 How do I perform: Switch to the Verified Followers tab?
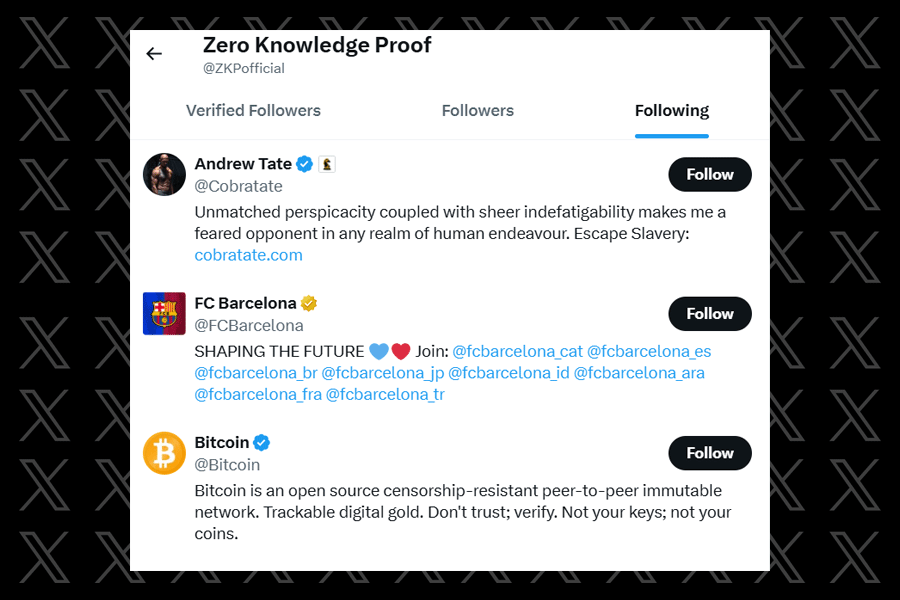pos(253,111)
